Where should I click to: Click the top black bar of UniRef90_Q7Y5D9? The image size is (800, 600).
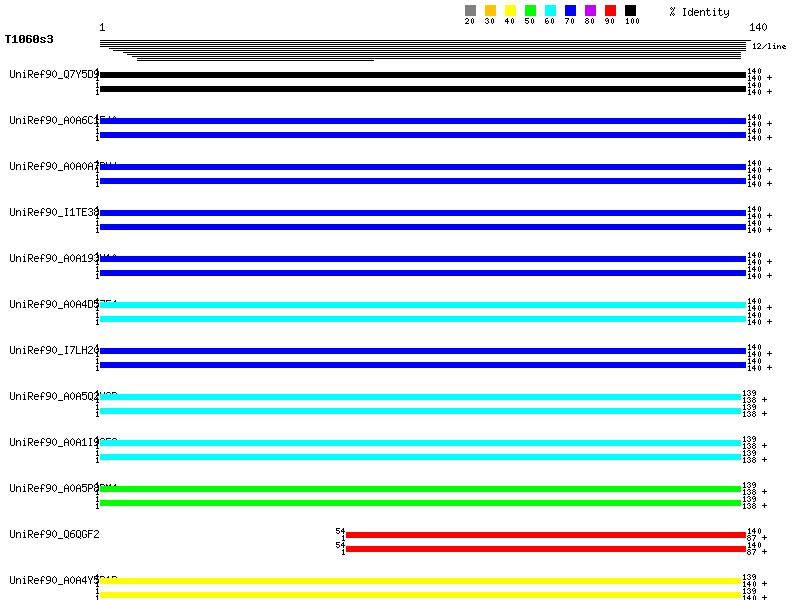click(422, 75)
